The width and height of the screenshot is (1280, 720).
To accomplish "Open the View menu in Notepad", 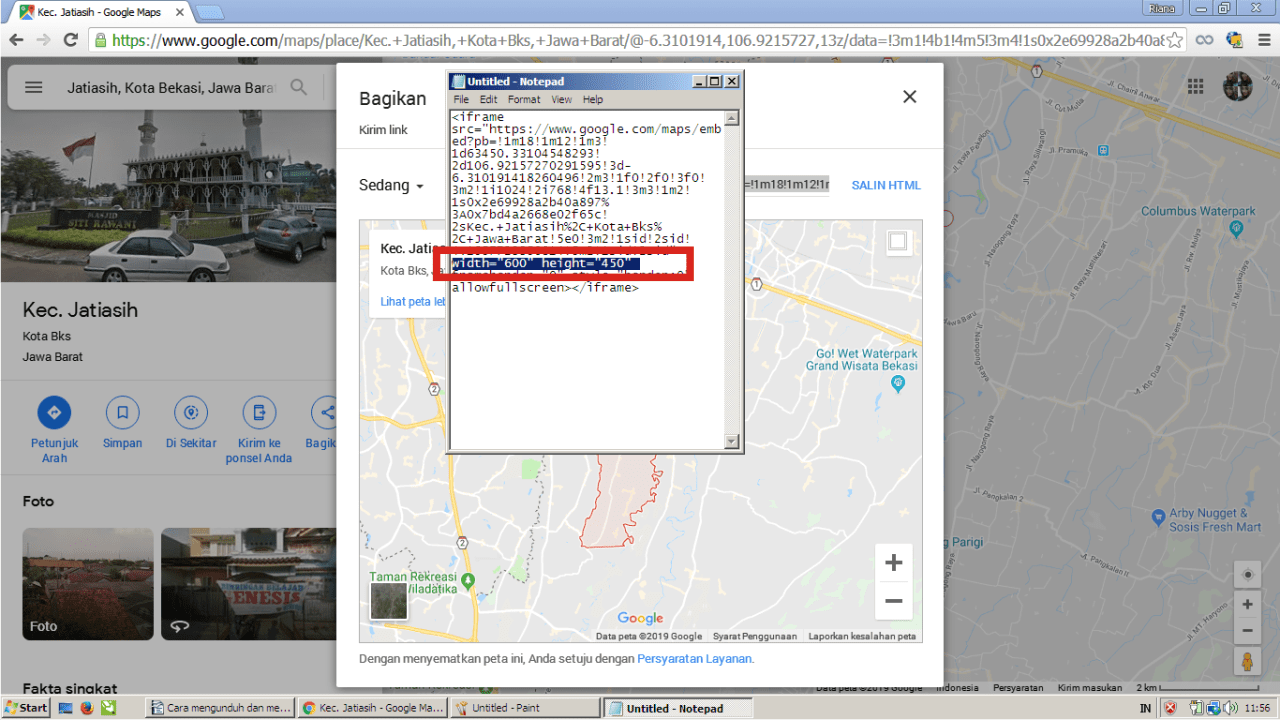I will click(x=562, y=100).
